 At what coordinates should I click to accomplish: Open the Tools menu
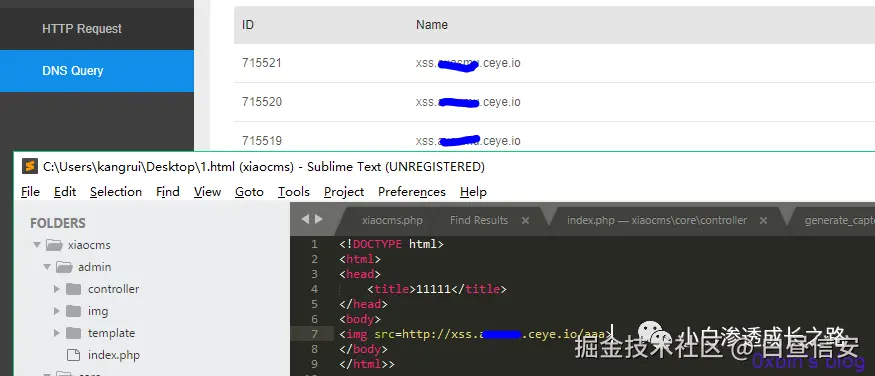294,192
